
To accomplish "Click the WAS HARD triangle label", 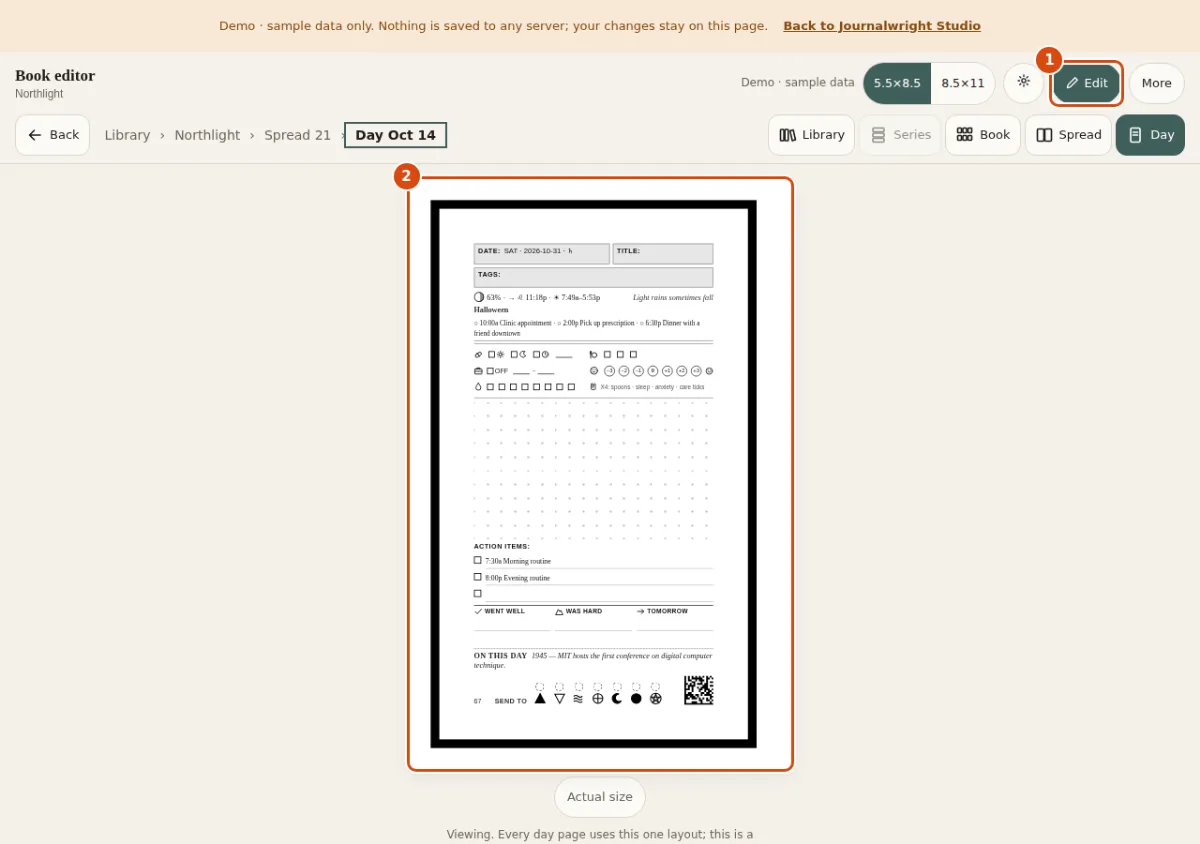I will click(x=579, y=611).
